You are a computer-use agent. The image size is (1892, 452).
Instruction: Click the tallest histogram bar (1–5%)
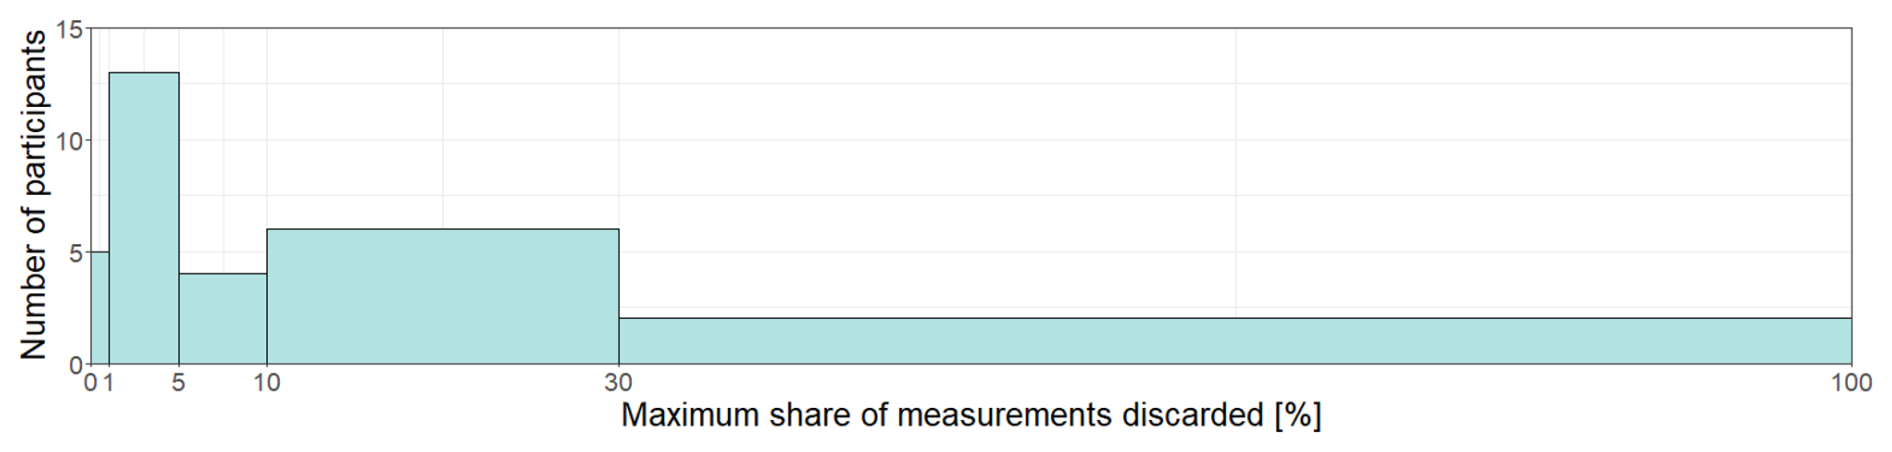click(x=144, y=218)
